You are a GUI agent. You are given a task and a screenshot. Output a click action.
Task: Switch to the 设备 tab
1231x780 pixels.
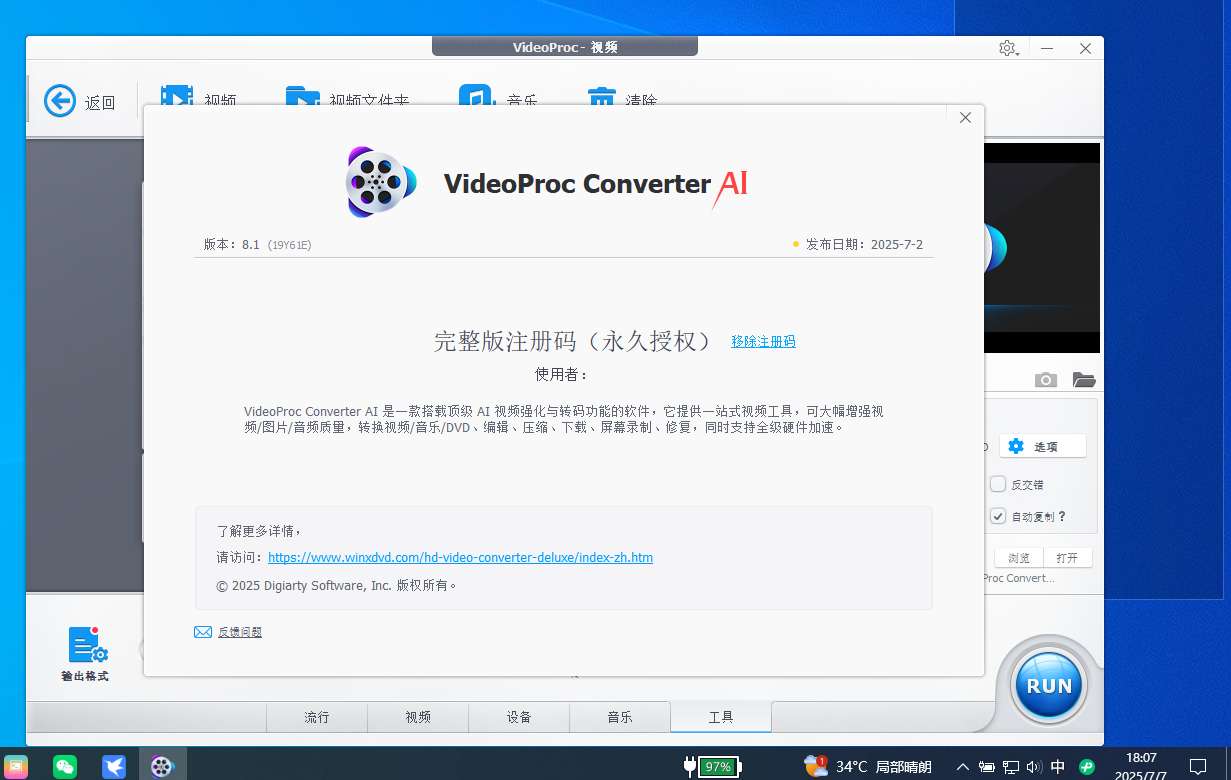point(519,717)
